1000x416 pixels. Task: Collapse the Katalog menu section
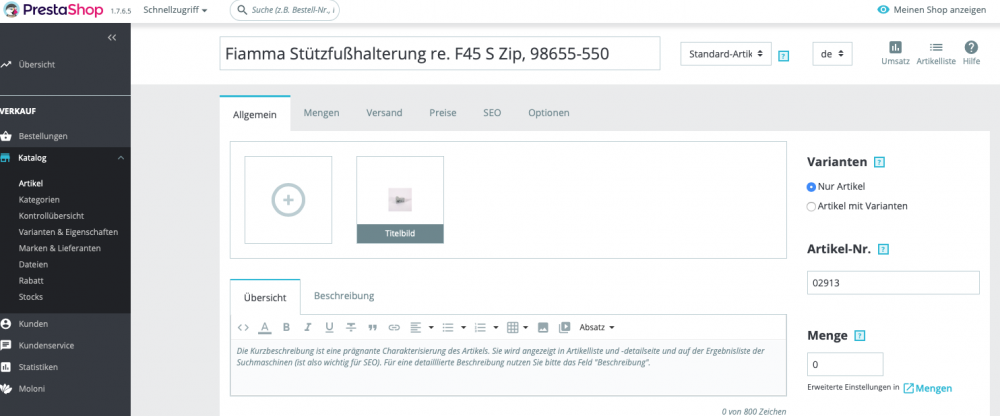[121, 158]
